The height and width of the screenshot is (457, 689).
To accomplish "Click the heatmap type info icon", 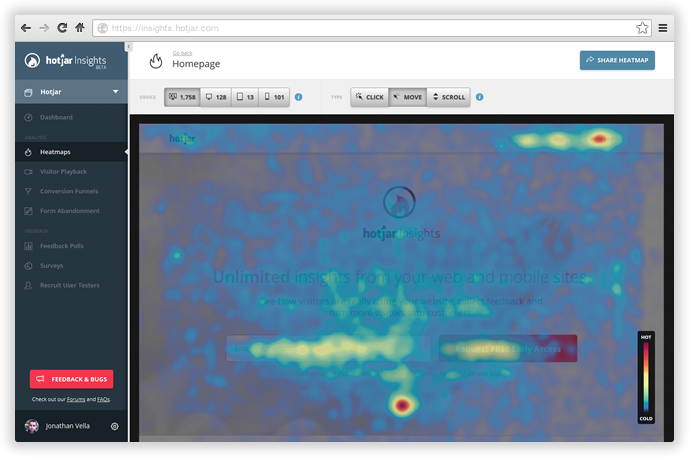I will 479,97.
